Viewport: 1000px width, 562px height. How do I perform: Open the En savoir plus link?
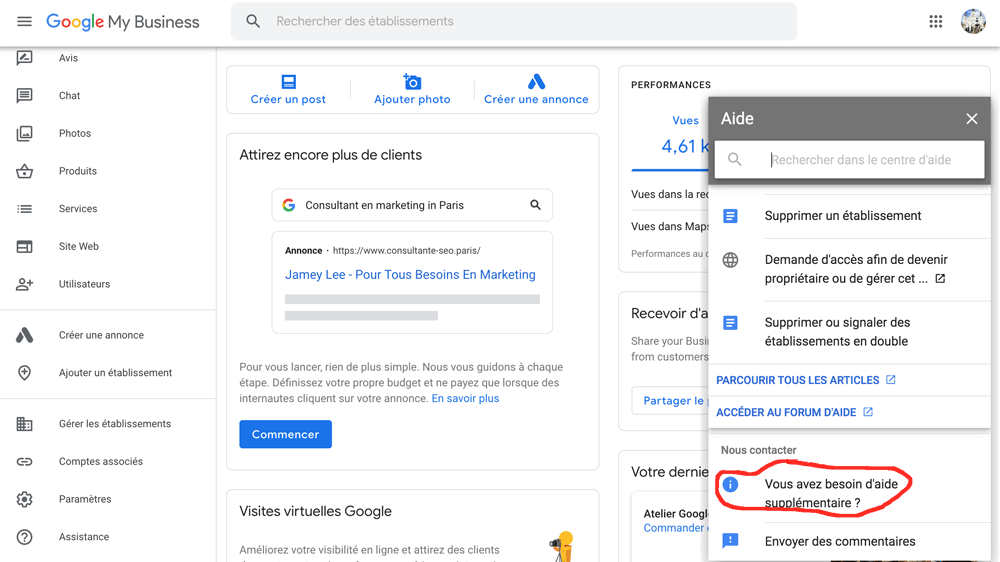point(465,399)
